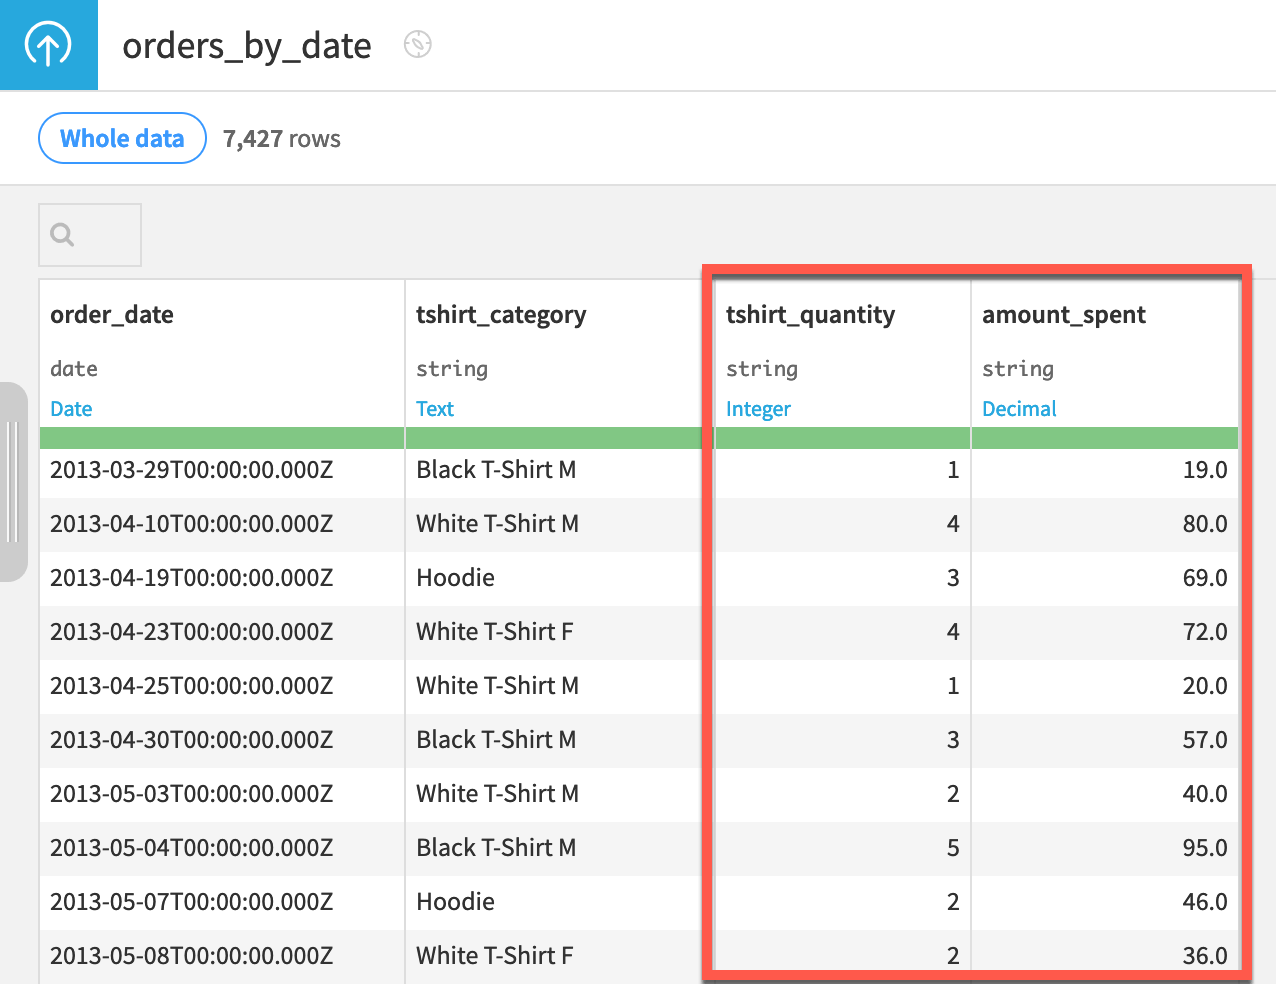
Task: Expand the amount_spent column header options
Action: coord(1063,315)
